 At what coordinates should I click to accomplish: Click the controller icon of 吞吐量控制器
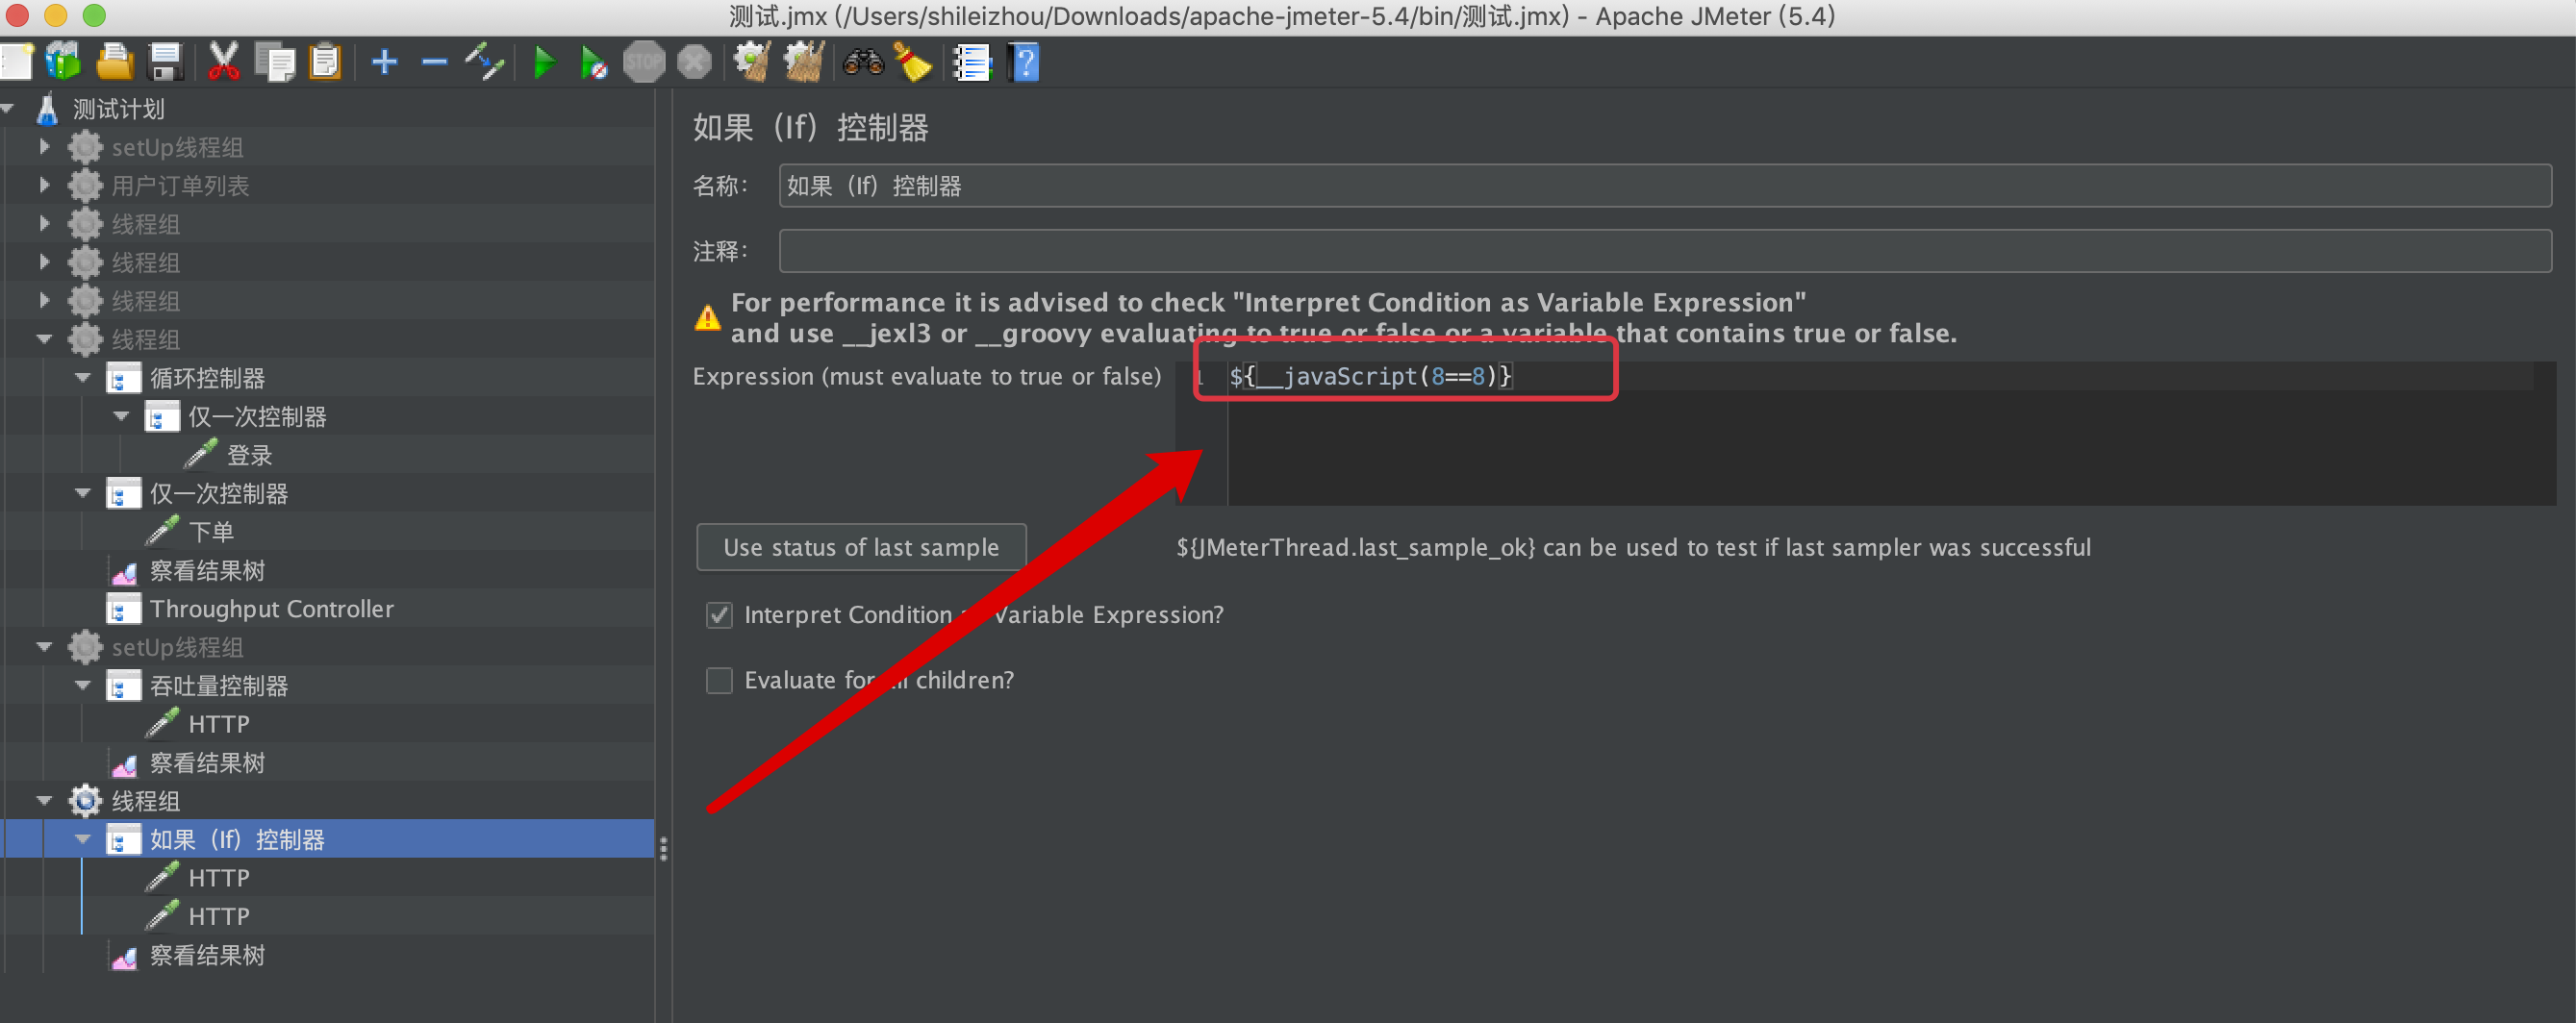(x=123, y=686)
